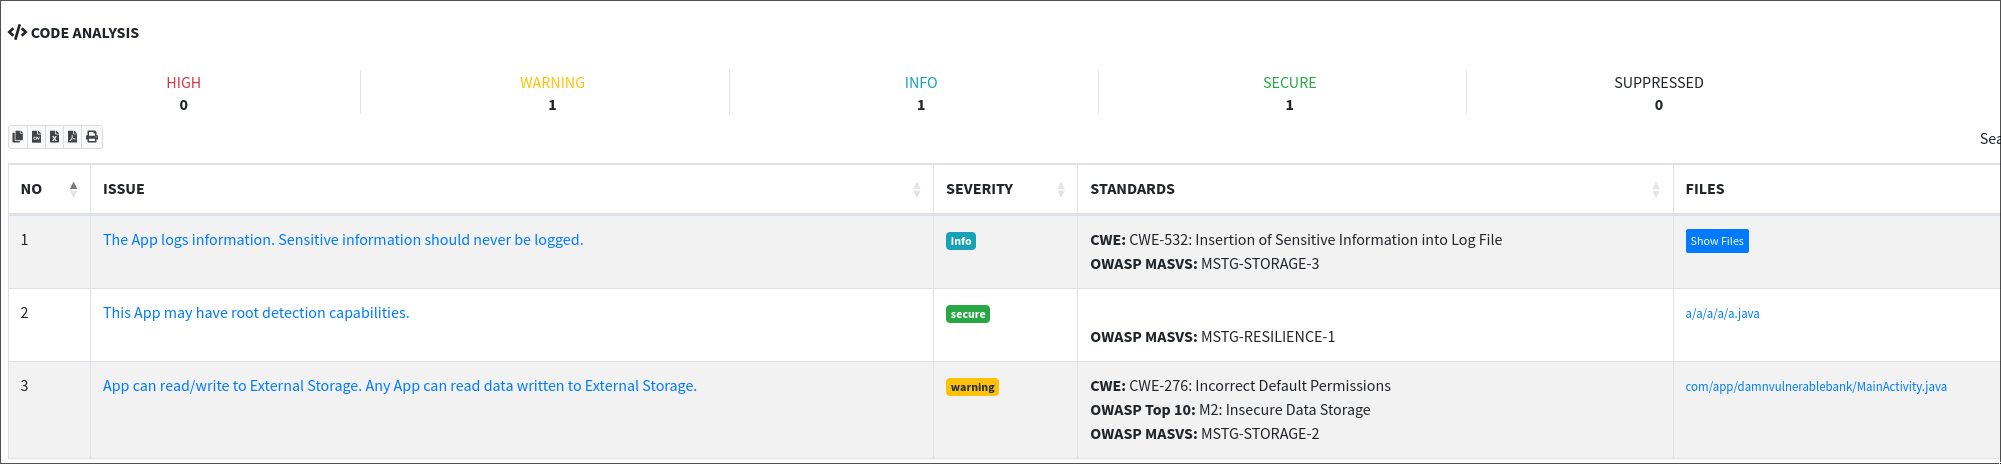Export the table as PDF
Screen dimensions: 2001x464
coord(73,137)
